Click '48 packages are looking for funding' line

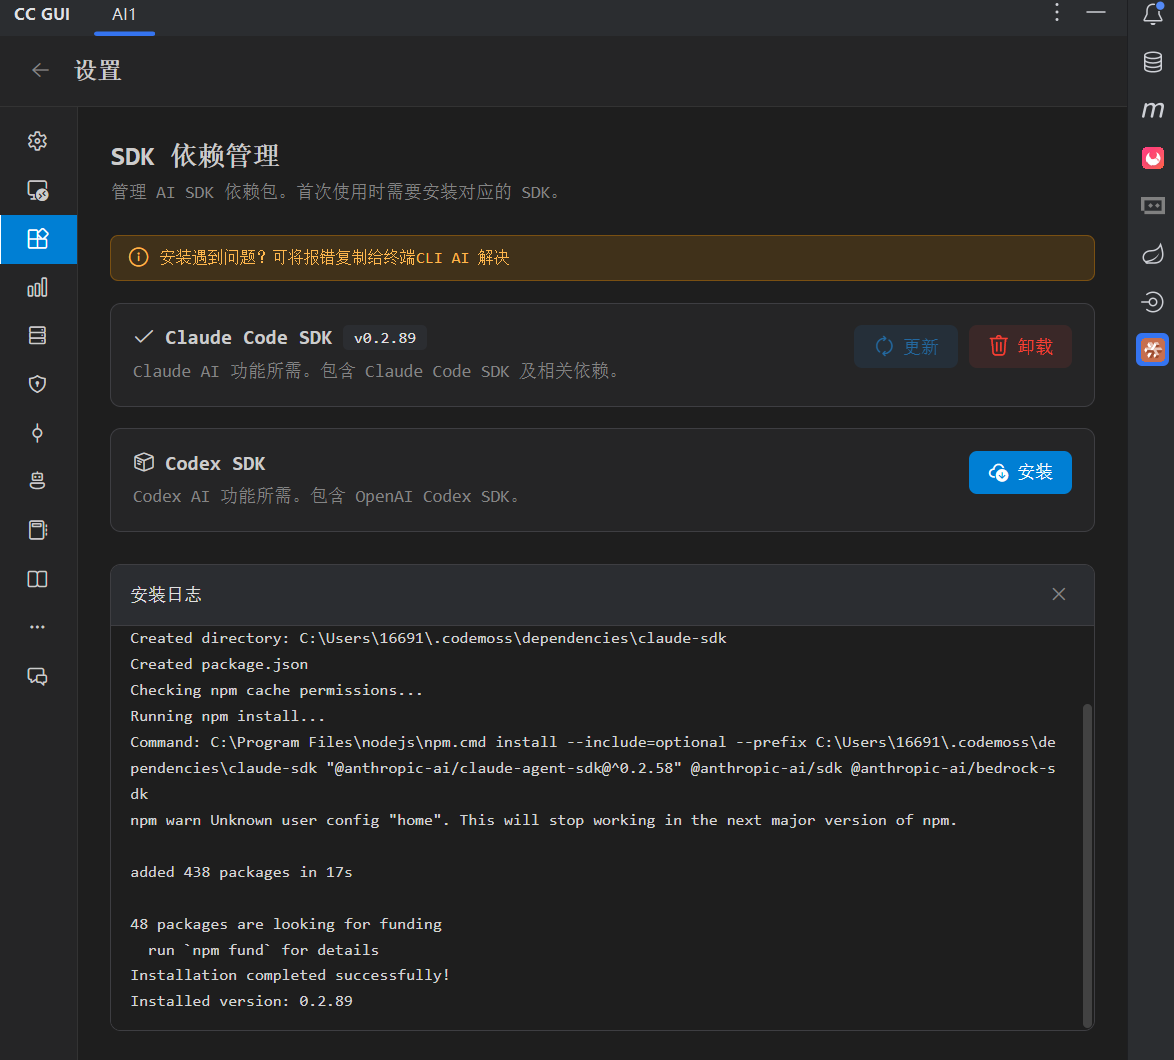point(286,924)
